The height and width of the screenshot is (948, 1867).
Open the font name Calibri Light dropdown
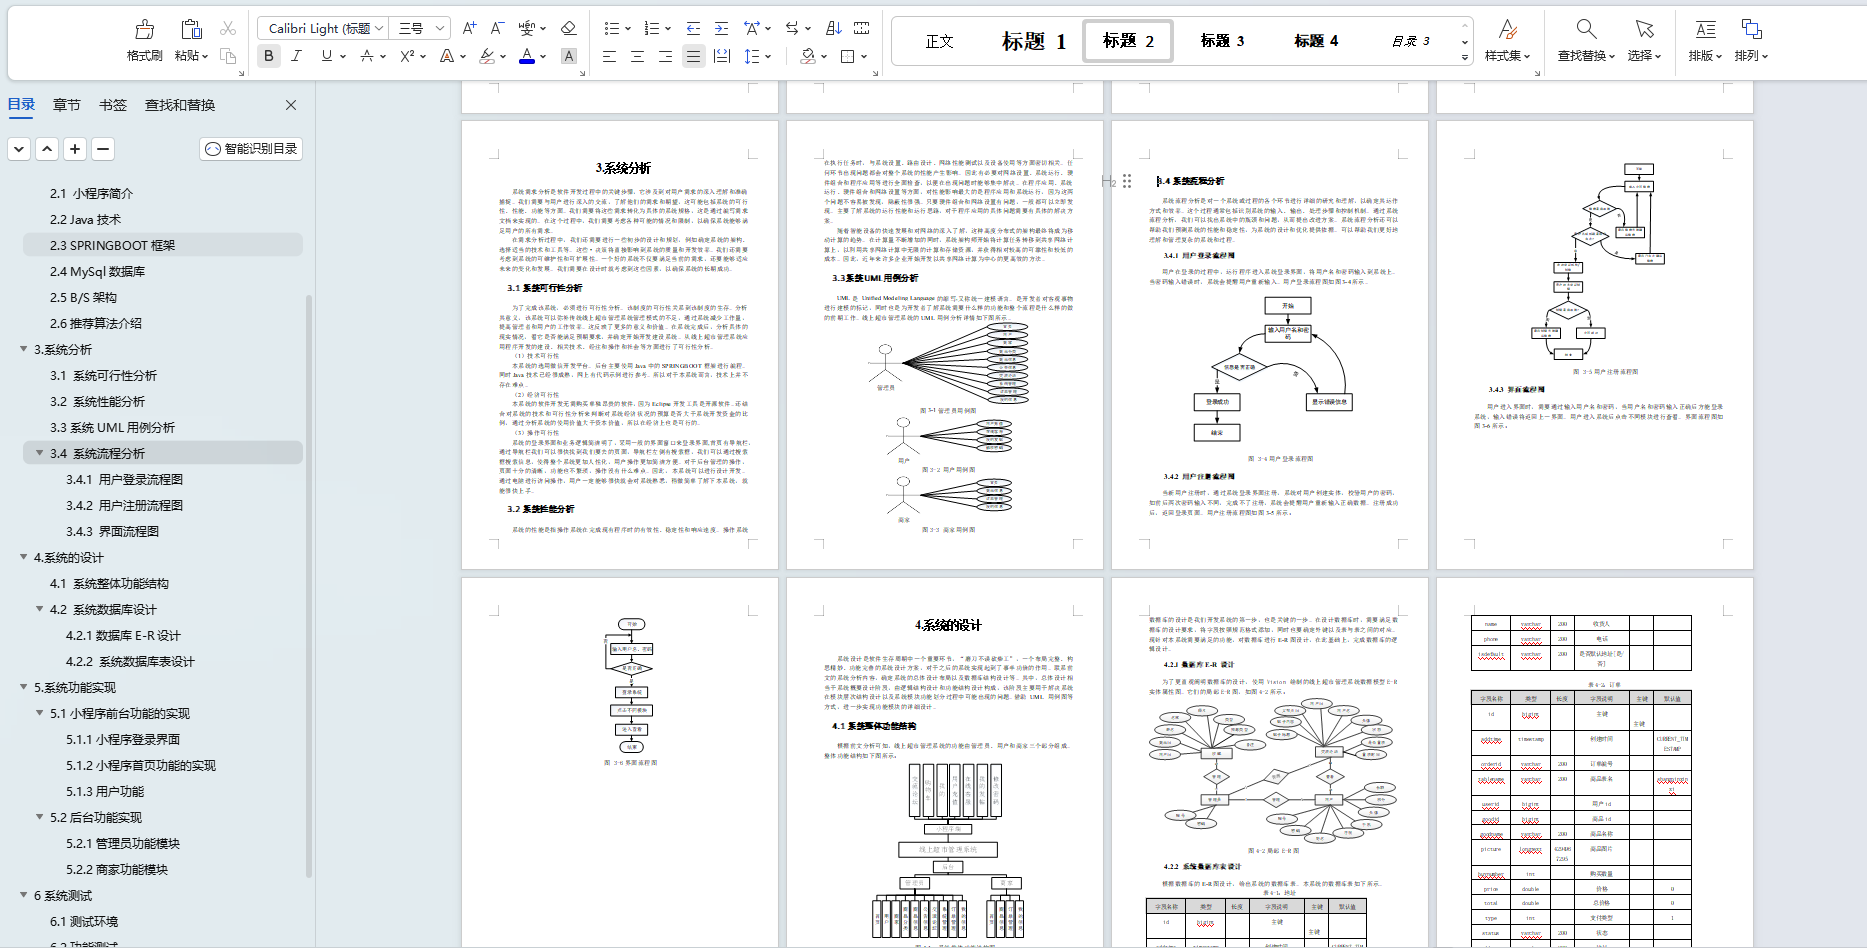(379, 28)
